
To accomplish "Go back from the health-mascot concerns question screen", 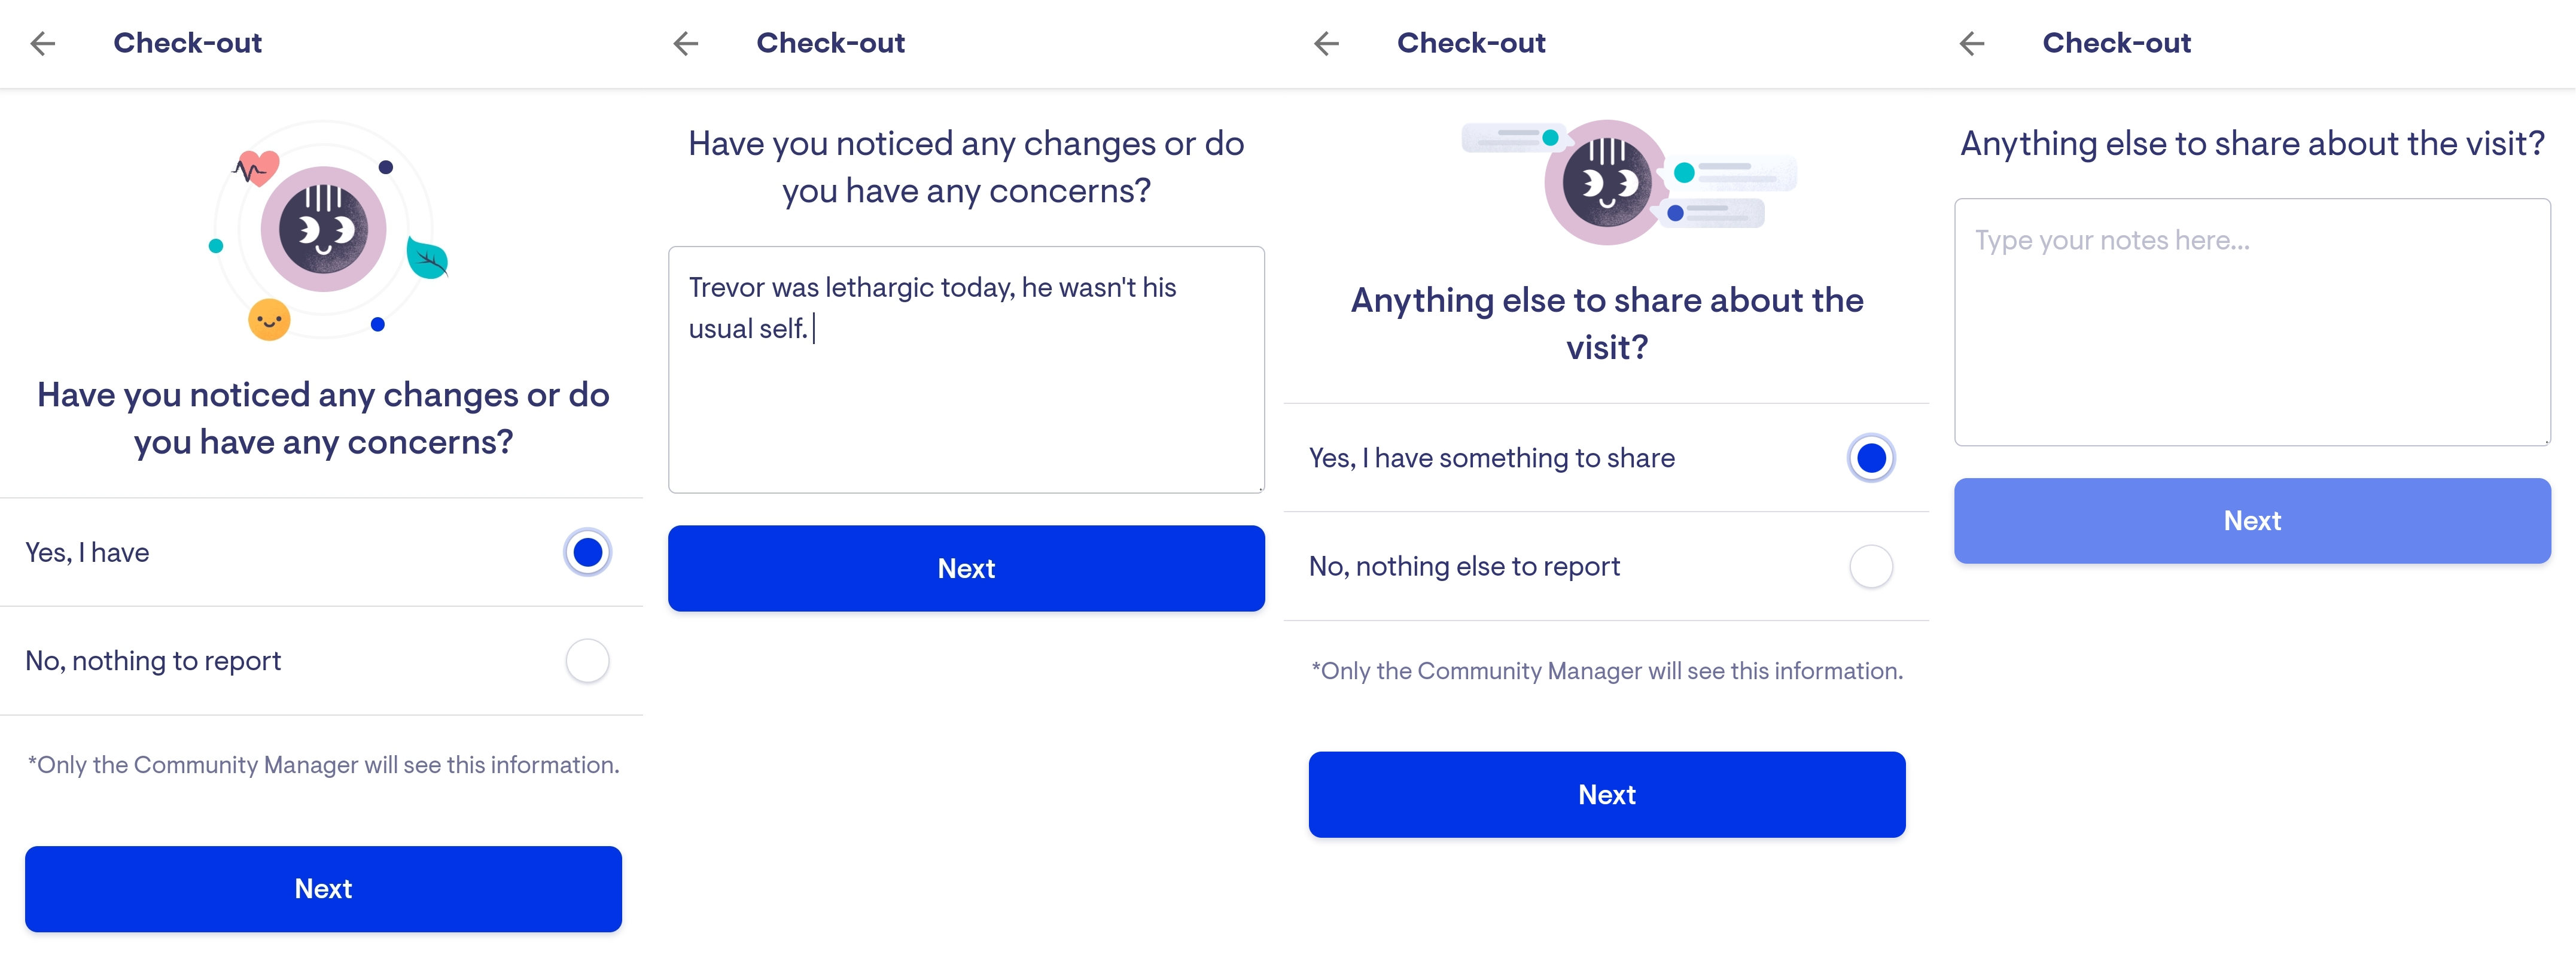I will [43, 43].
